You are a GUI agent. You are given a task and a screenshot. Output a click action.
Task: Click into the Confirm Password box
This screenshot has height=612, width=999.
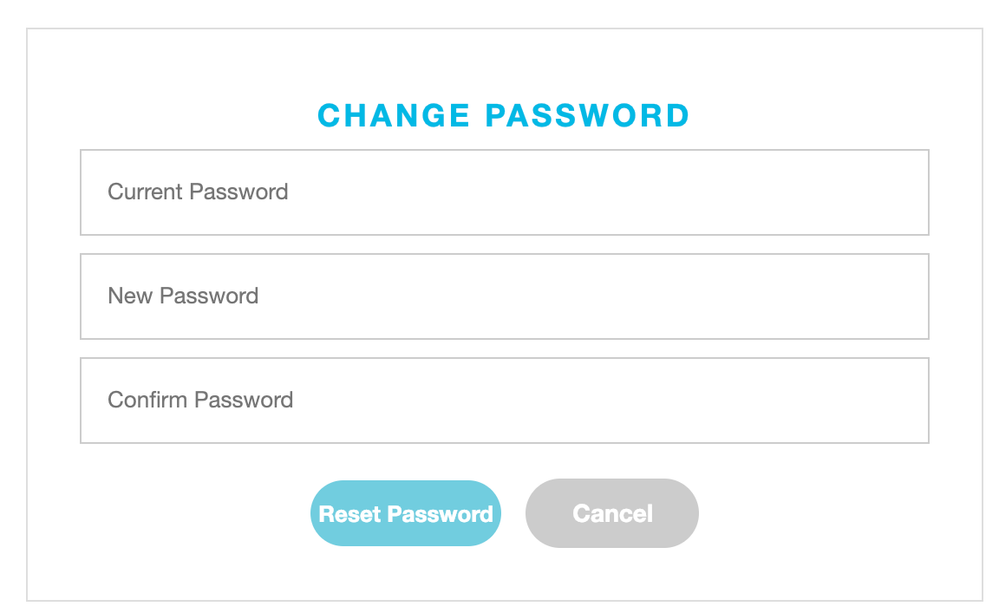[x=504, y=400]
